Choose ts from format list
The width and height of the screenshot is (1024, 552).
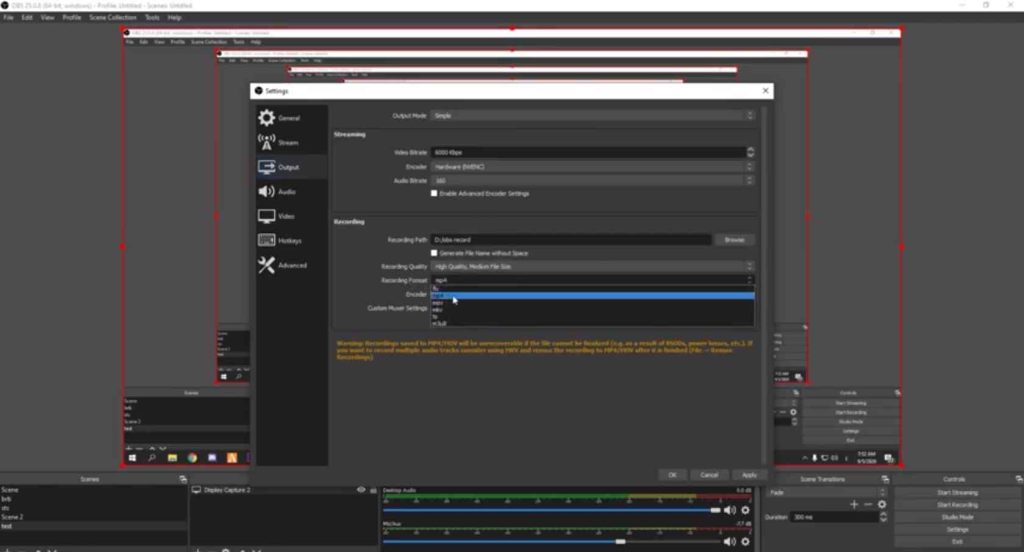pyautogui.click(x=592, y=316)
